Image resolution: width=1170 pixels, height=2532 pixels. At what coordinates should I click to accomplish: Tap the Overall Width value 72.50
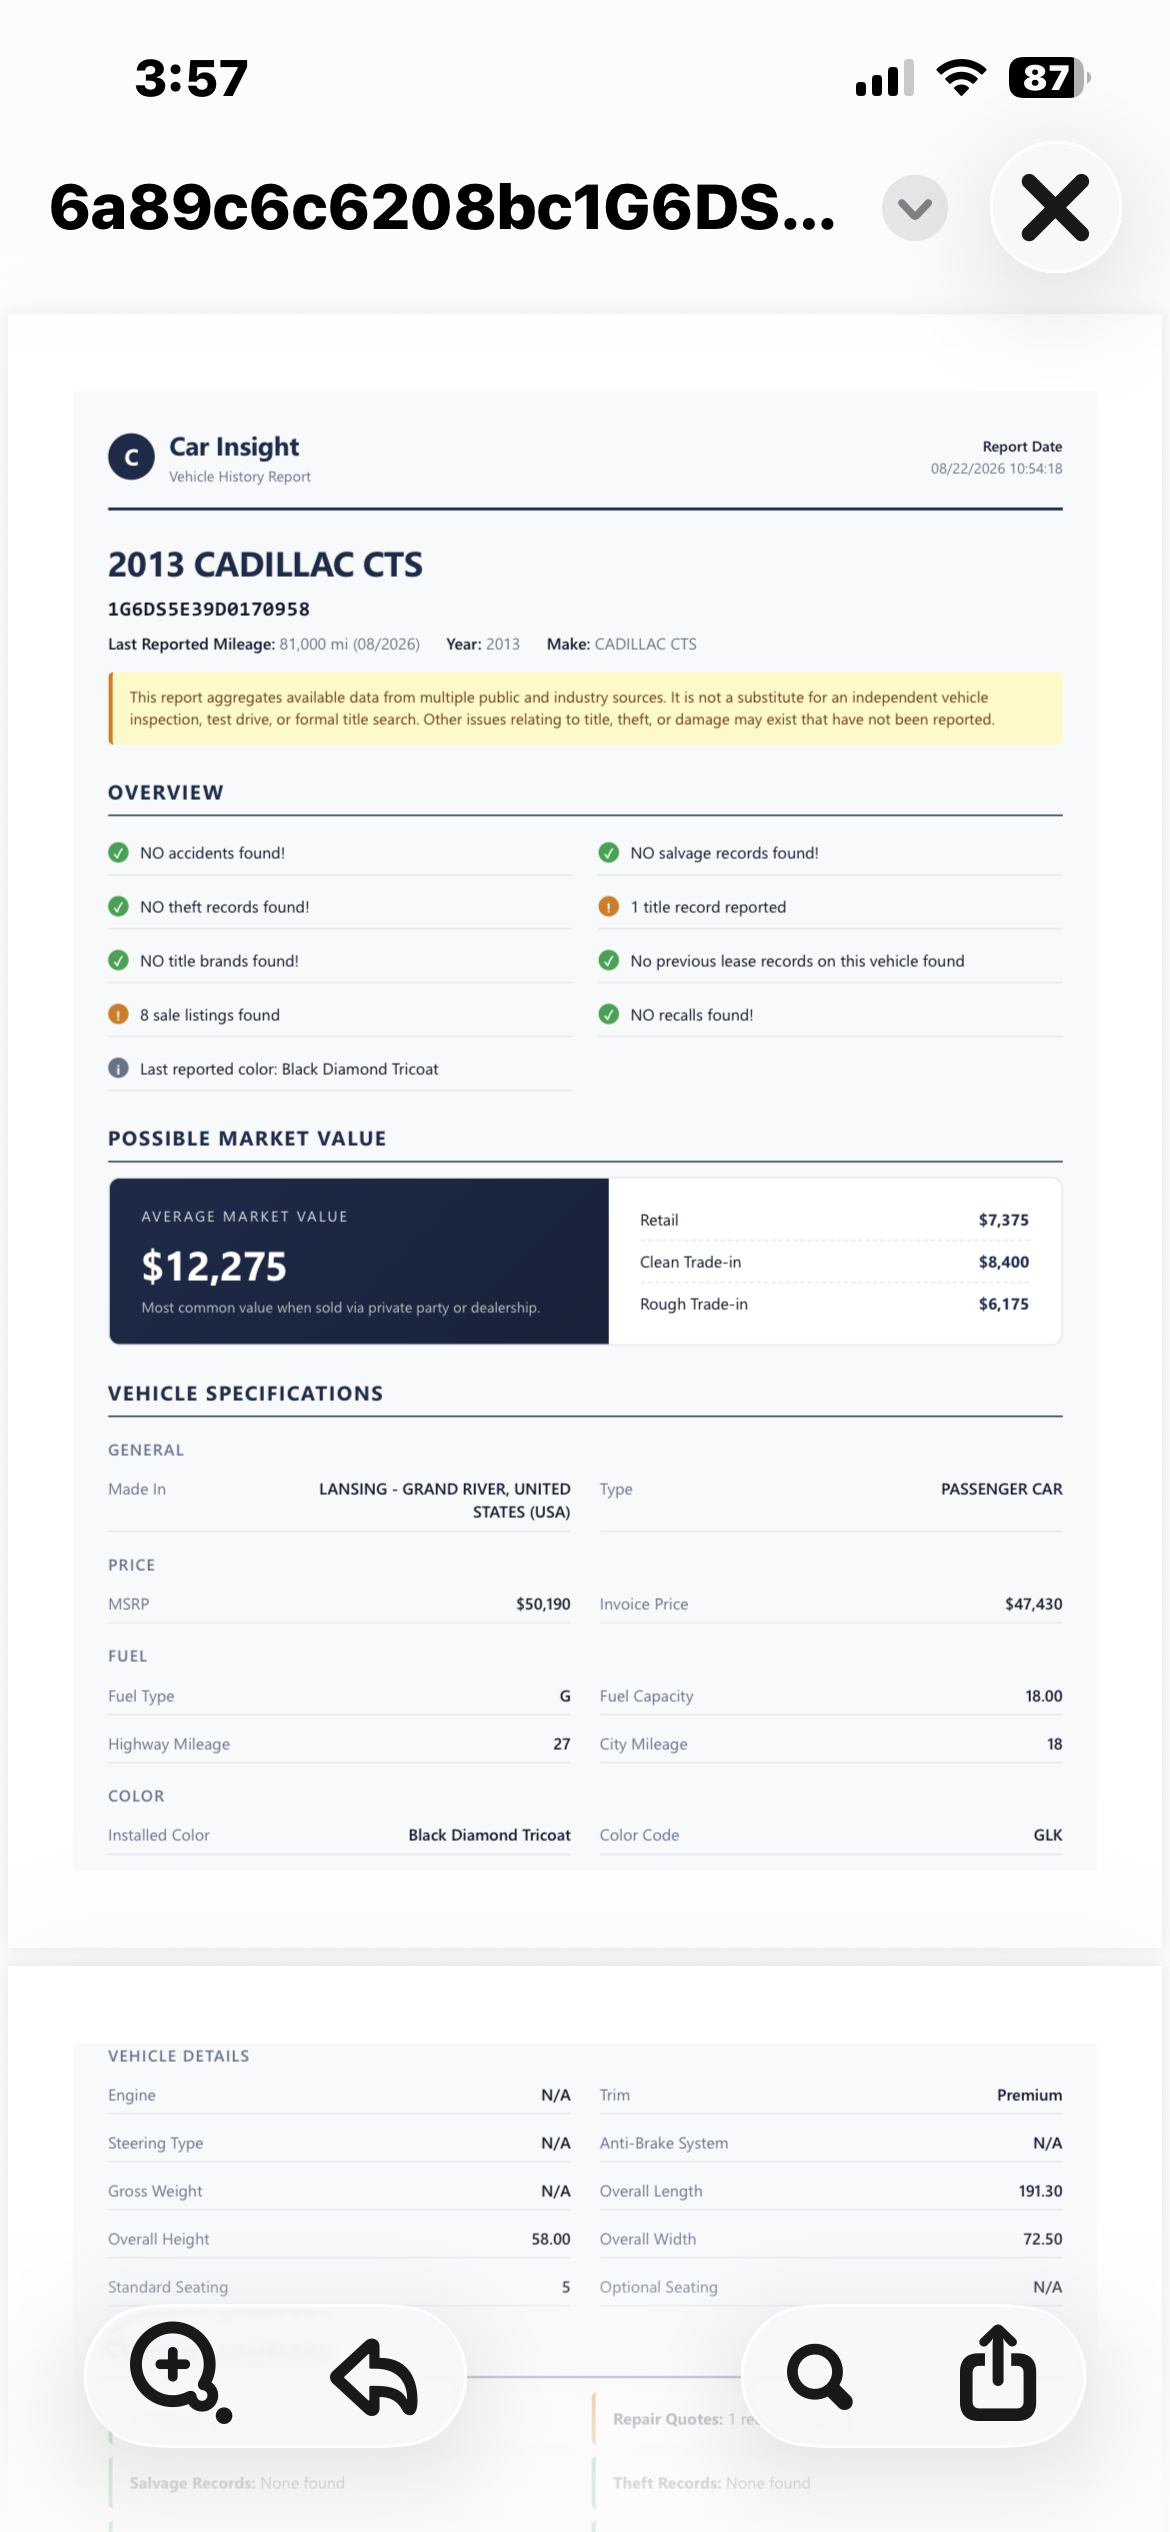[1043, 2239]
